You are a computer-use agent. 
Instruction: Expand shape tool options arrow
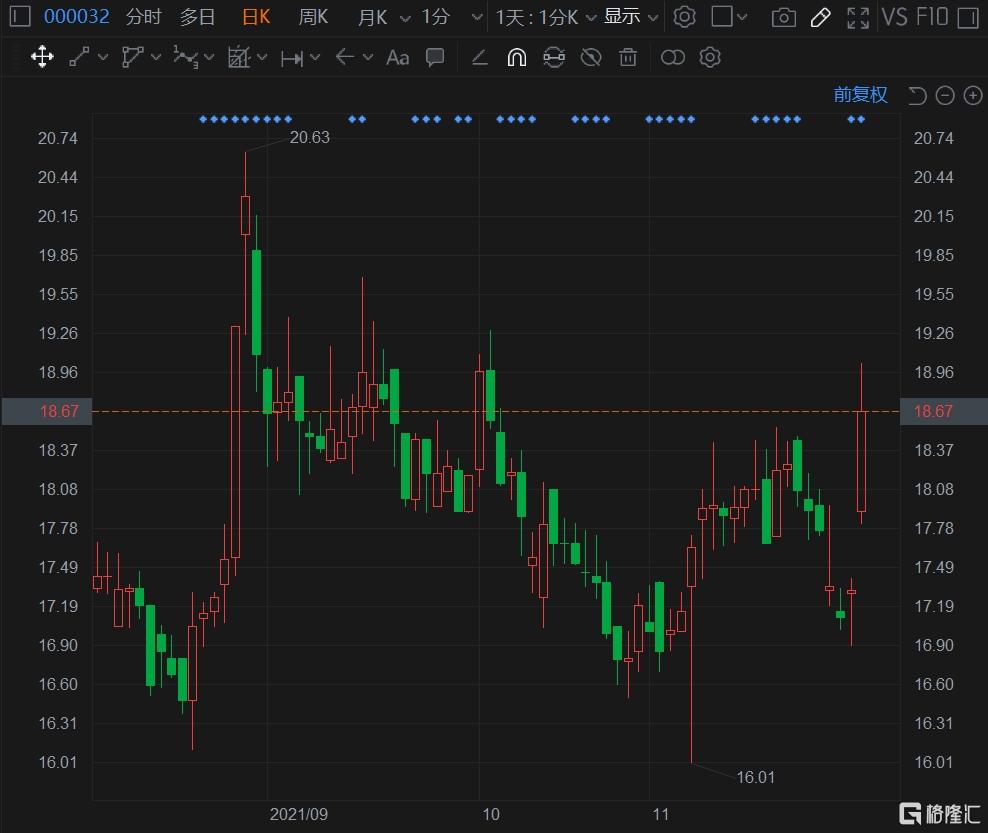[x=156, y=57]
